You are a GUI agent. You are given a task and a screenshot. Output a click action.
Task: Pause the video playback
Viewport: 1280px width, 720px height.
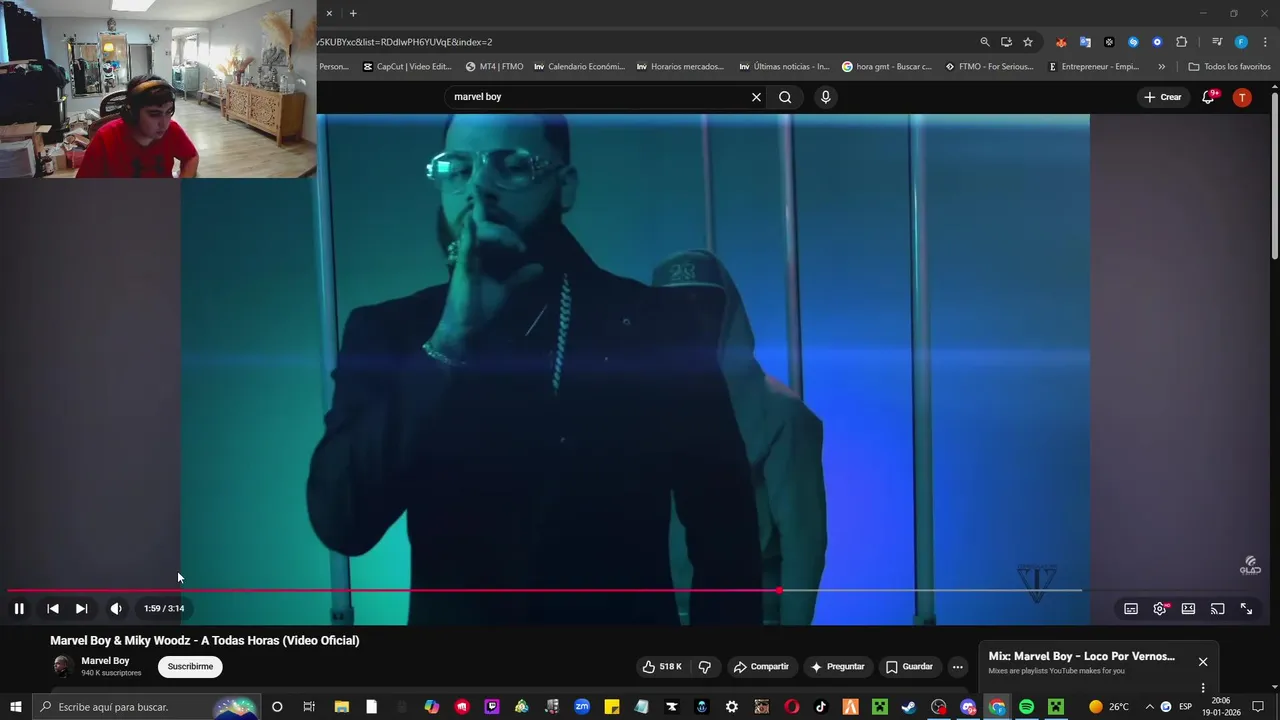[19, 608]
